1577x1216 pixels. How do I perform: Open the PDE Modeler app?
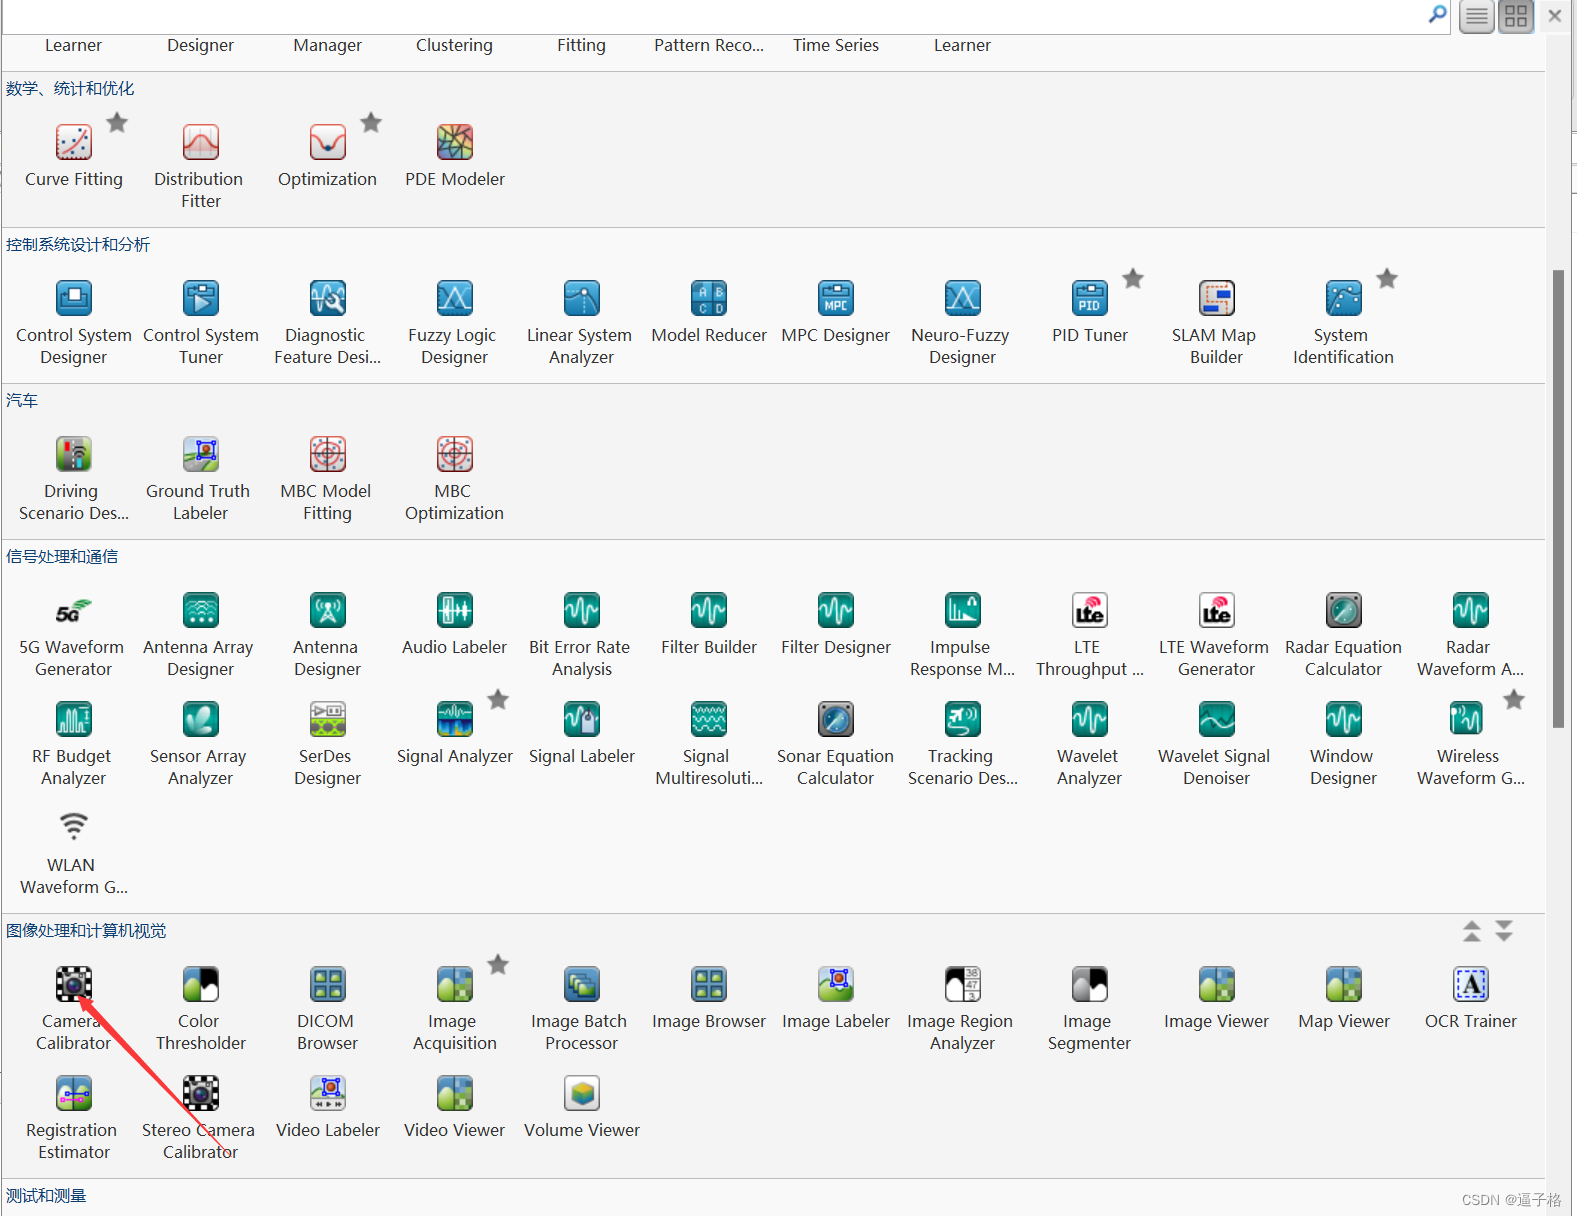pyautogui.click(x=455, y=142)
